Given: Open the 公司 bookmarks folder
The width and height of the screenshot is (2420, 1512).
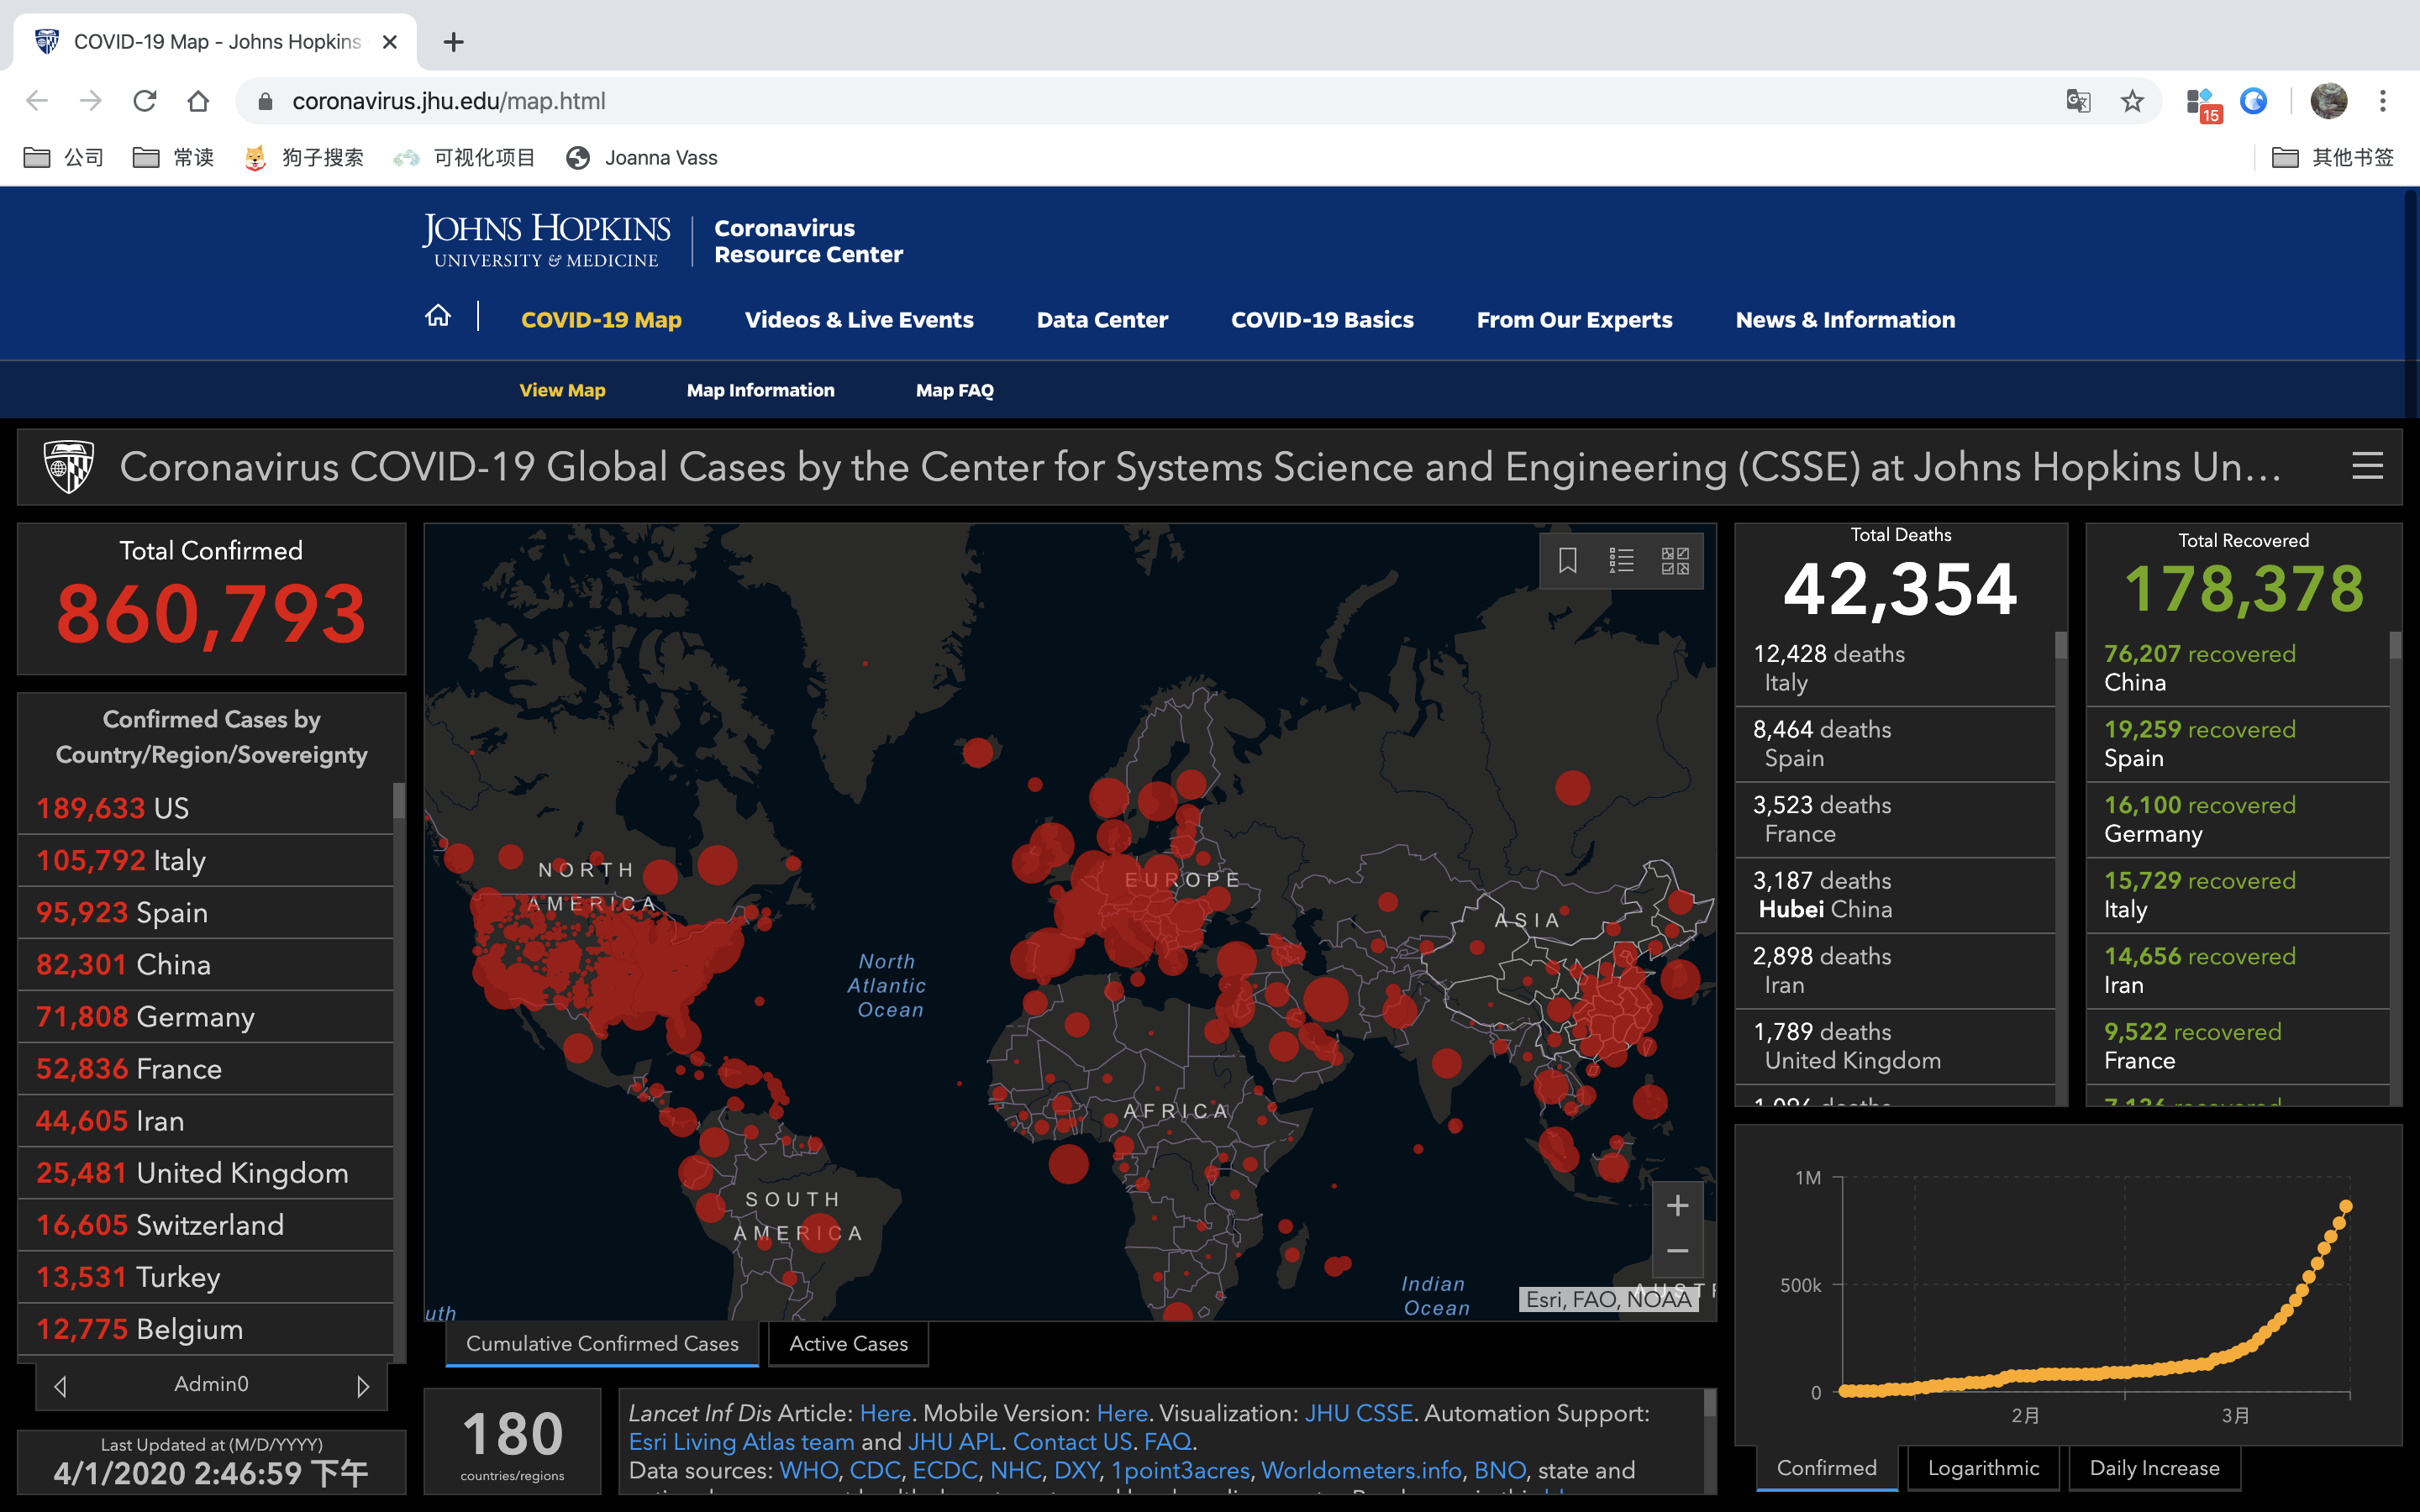Looking at the screenshot, I should (64, 157).
